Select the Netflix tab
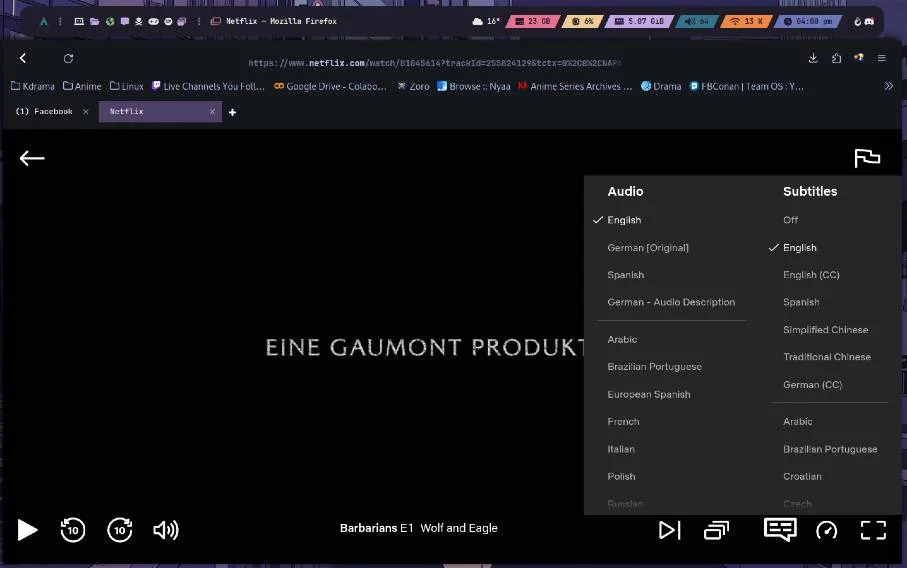907x568 pixels. pyautogui.click(x=160, y=112)
